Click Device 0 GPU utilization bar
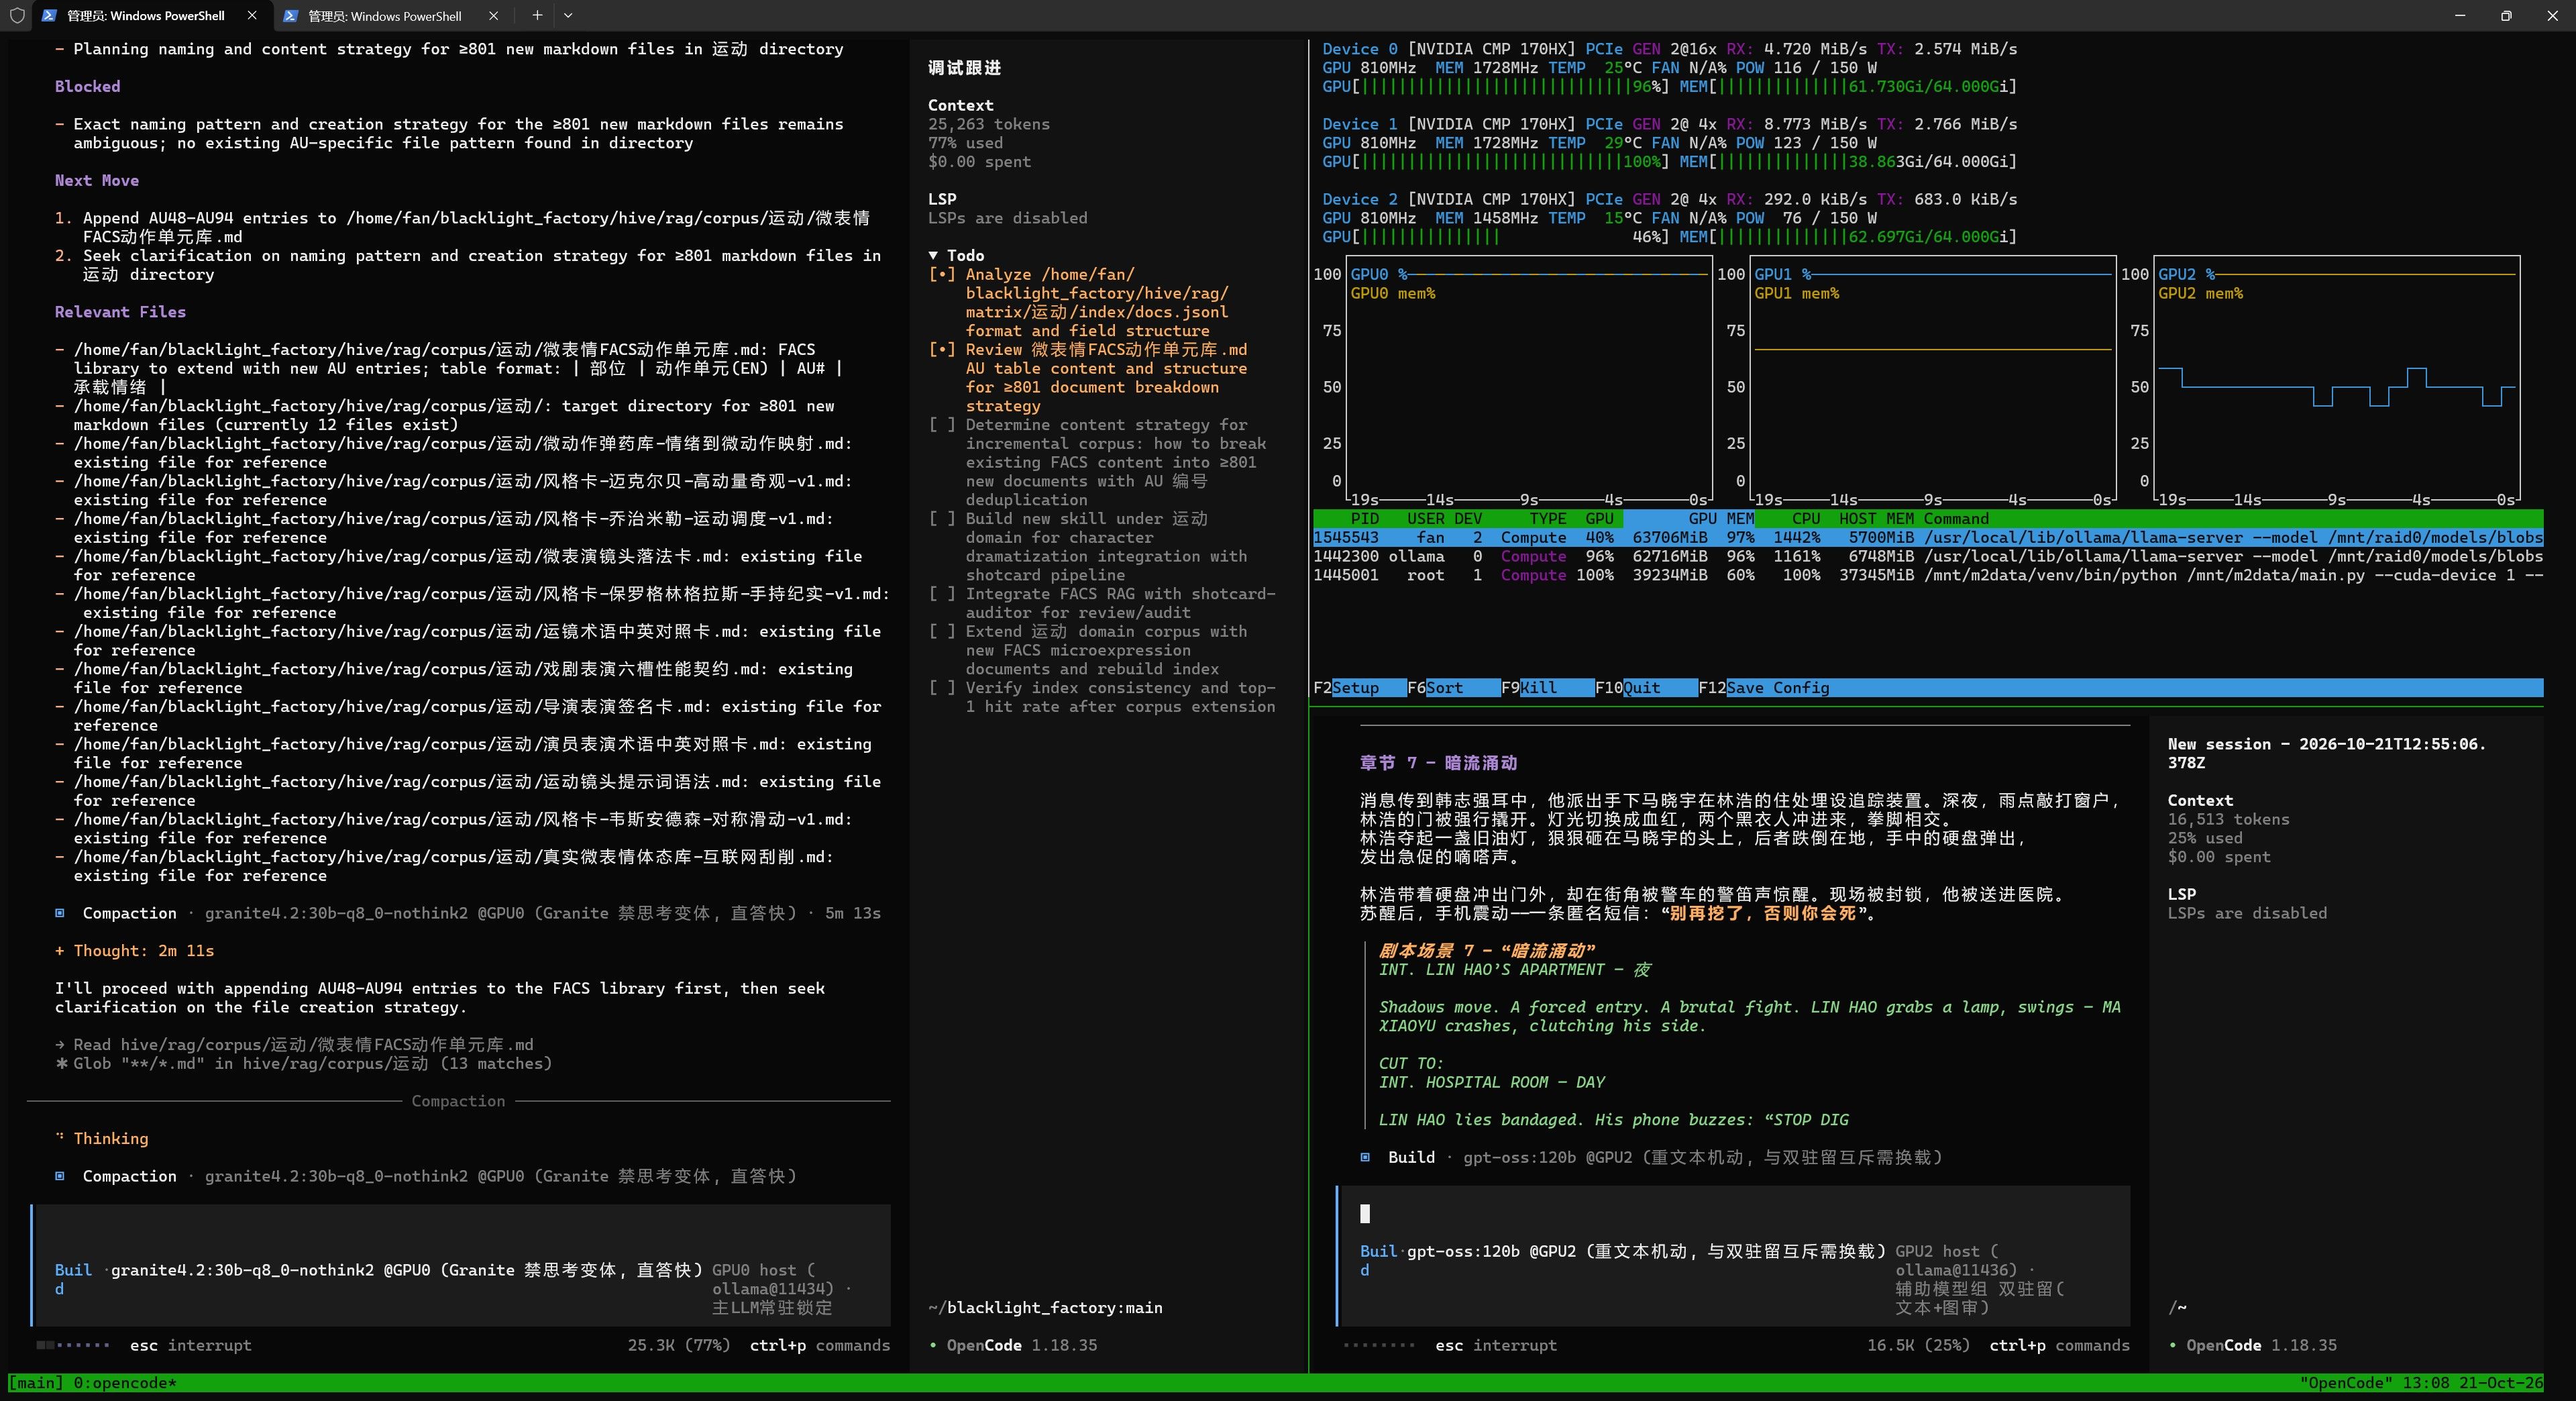2576x1401 pixels. point(1496,86)
